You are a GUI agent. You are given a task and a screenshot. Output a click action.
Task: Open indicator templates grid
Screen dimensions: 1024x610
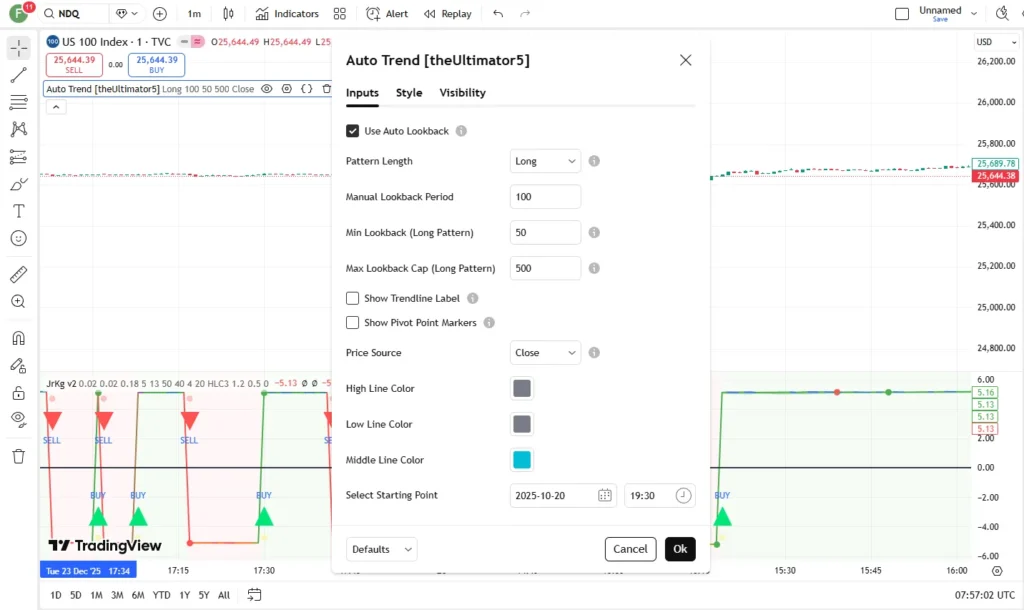coord(340,14)
